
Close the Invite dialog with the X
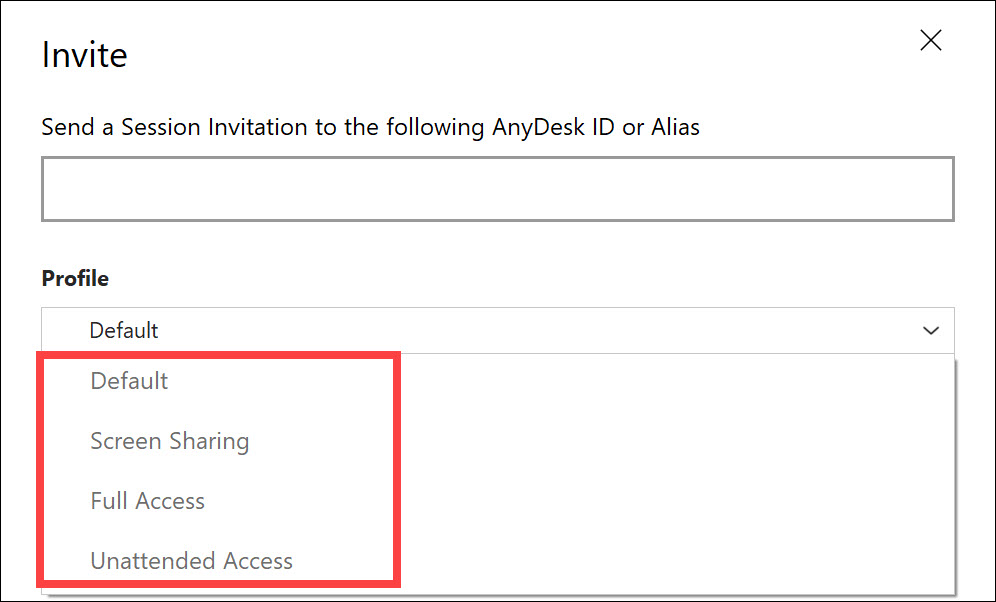click(931, 41)
